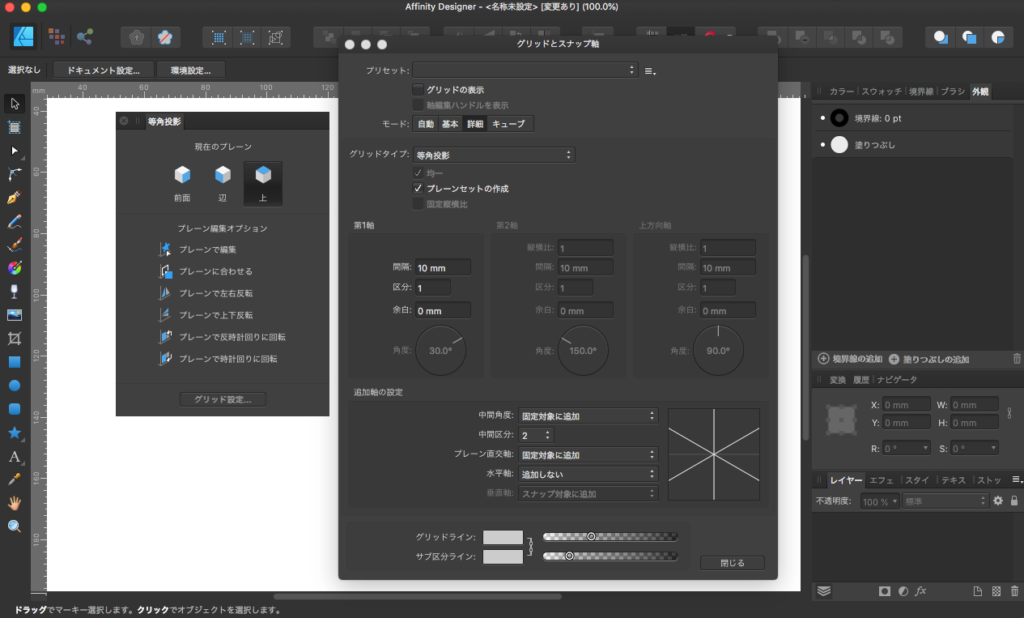Click the グリッドライン color swatch
The width and height of the screenshot is (1024, 618).
tap(502, 537)
